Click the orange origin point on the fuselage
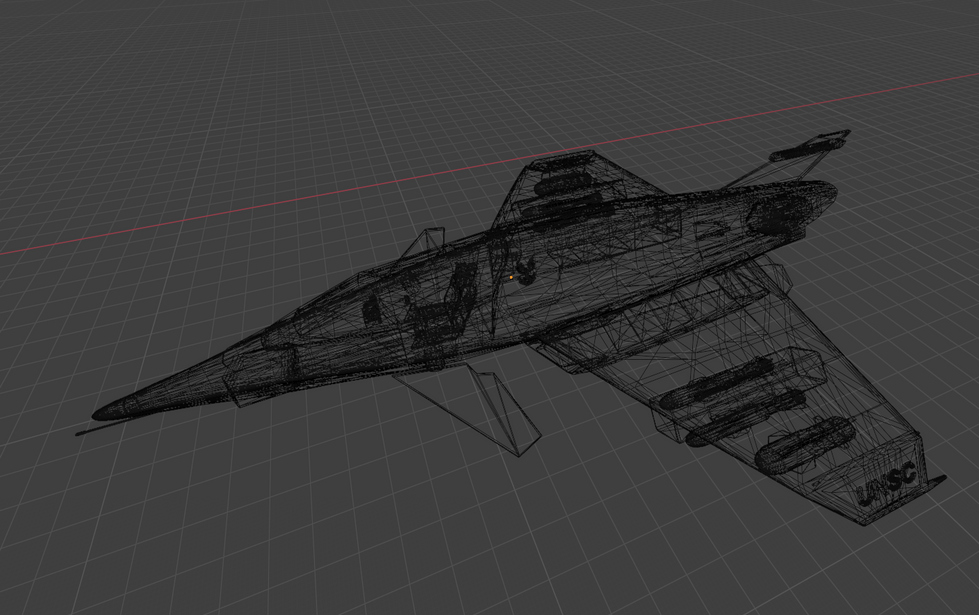This screenshot has height=615, width=979. 511,277
